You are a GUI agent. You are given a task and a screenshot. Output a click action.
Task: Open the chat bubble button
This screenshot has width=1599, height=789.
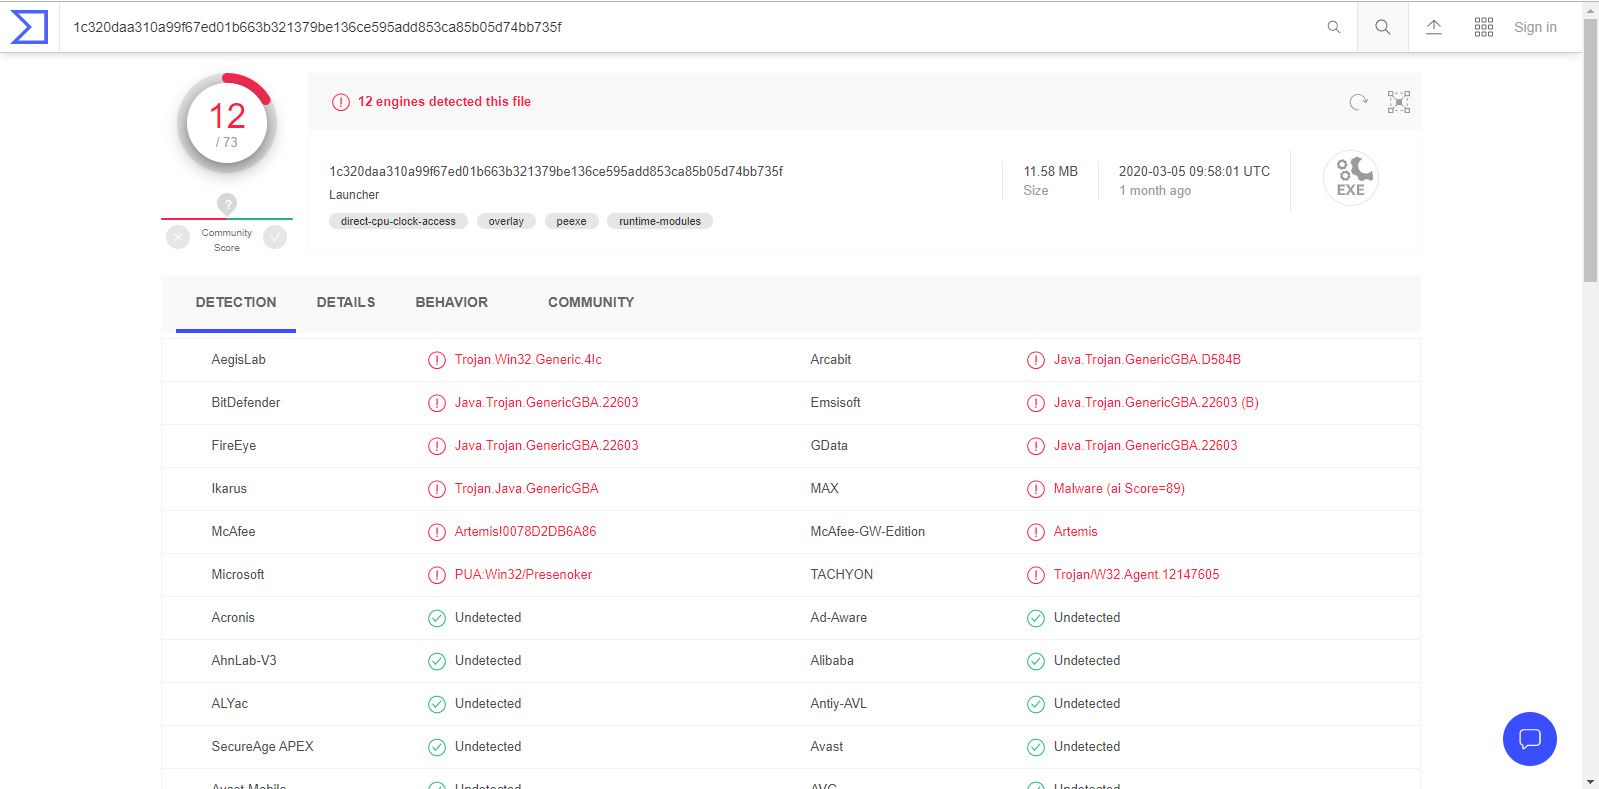point(1530,739)
